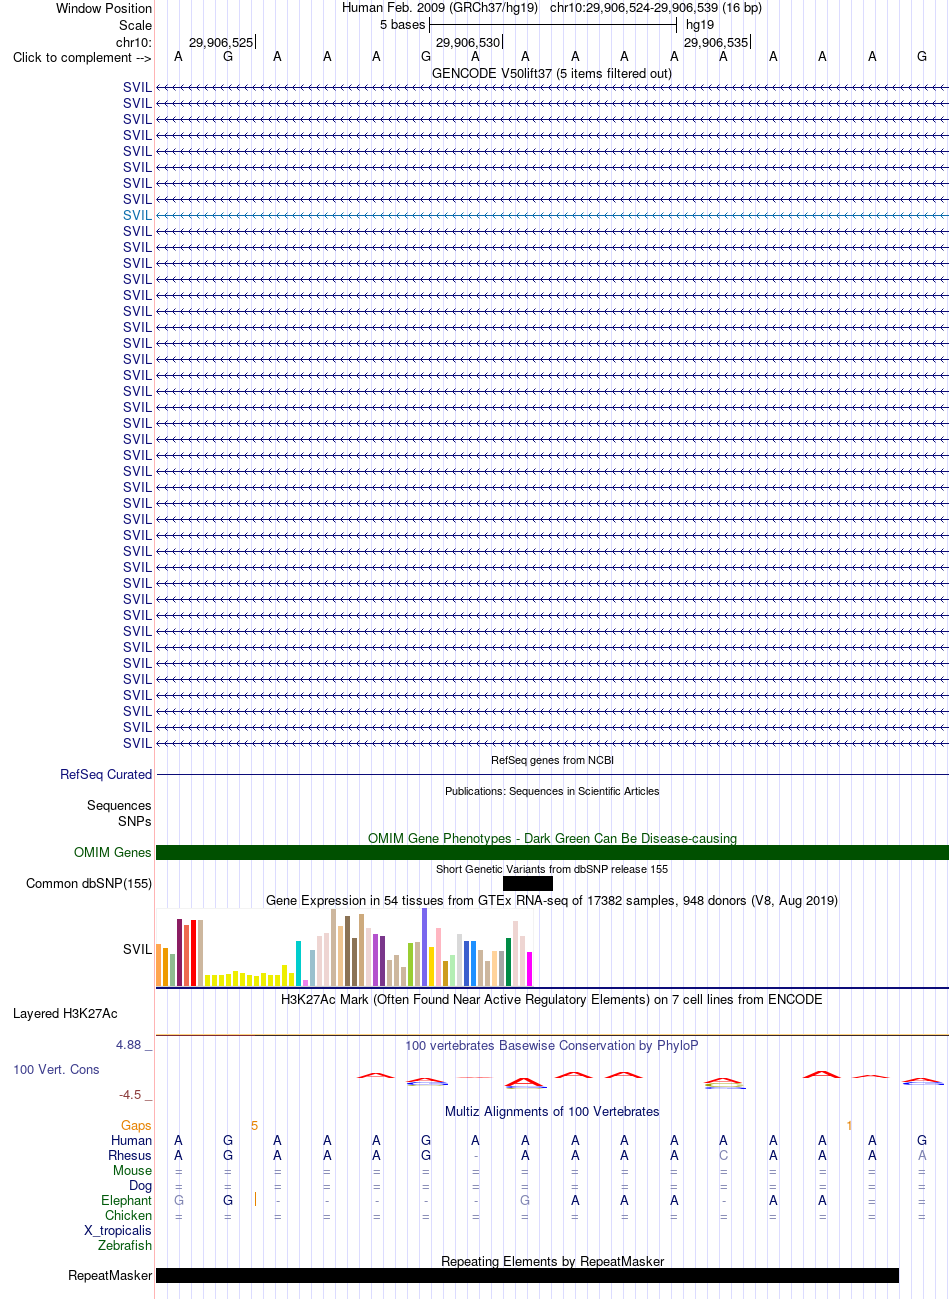This screenshot has width=950, height=1299.
Task: Click the Gaps row label
Action: (x=136, y=1125)
